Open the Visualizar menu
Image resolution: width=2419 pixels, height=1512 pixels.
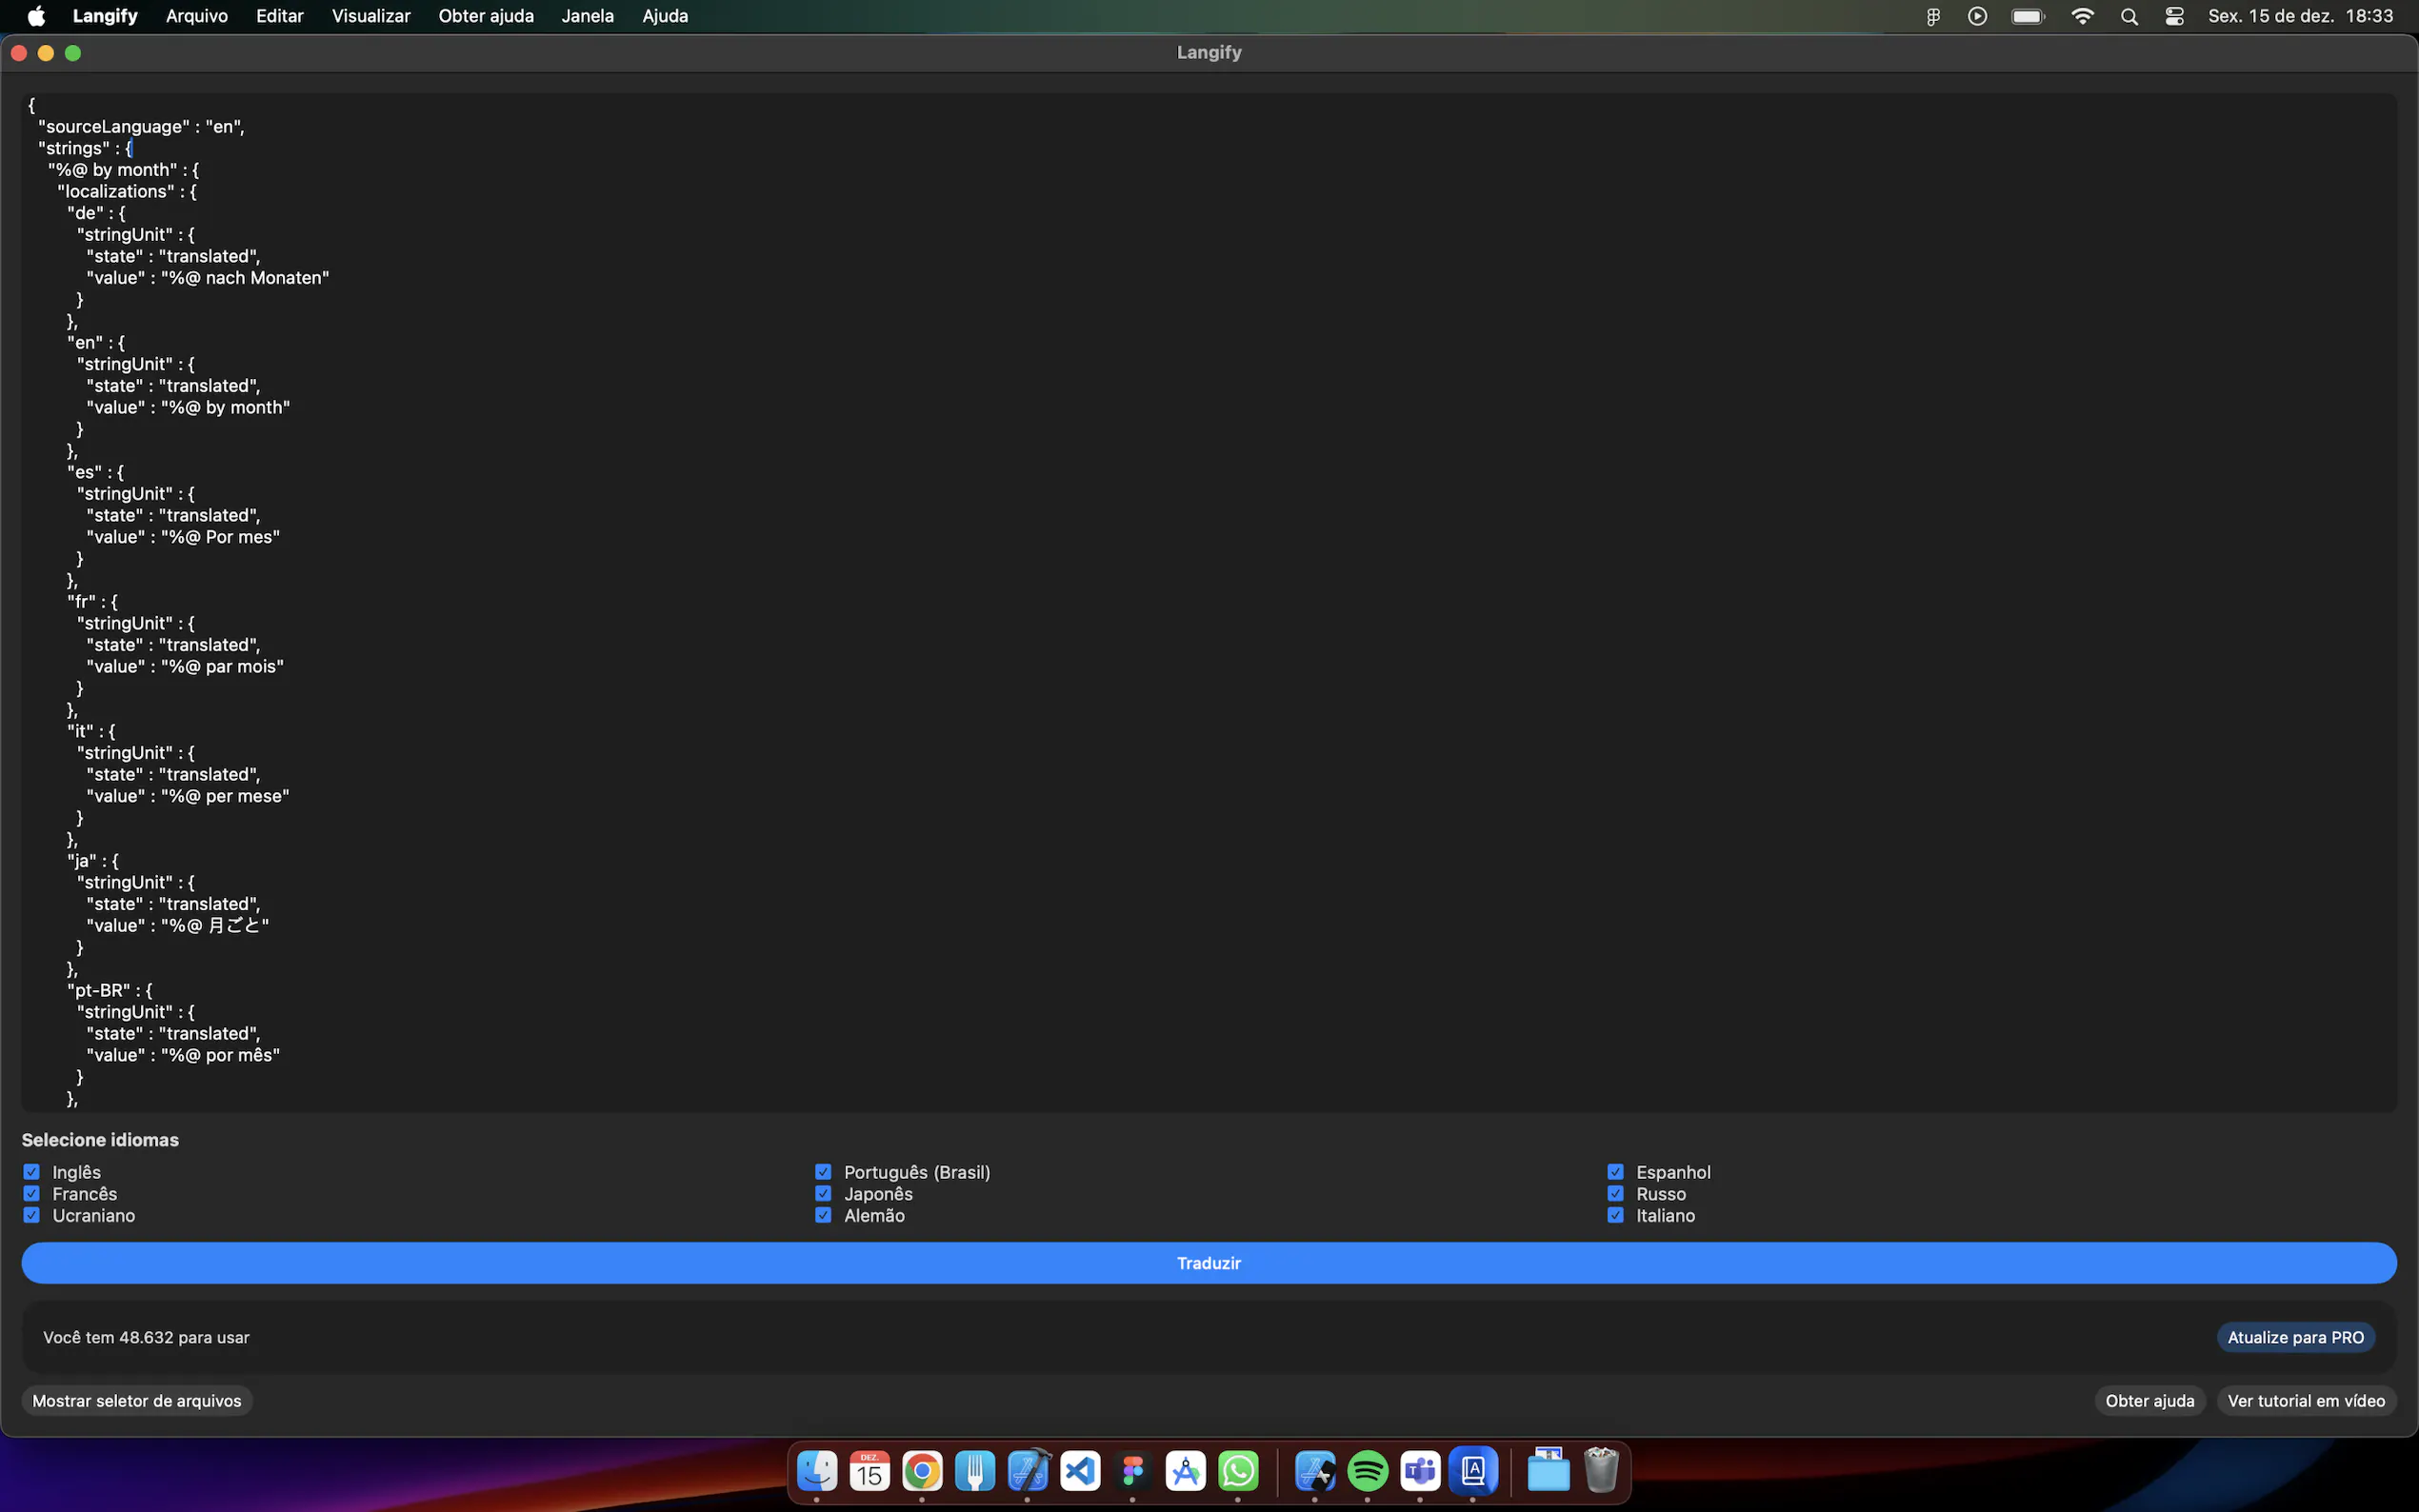tap(371, 16)
